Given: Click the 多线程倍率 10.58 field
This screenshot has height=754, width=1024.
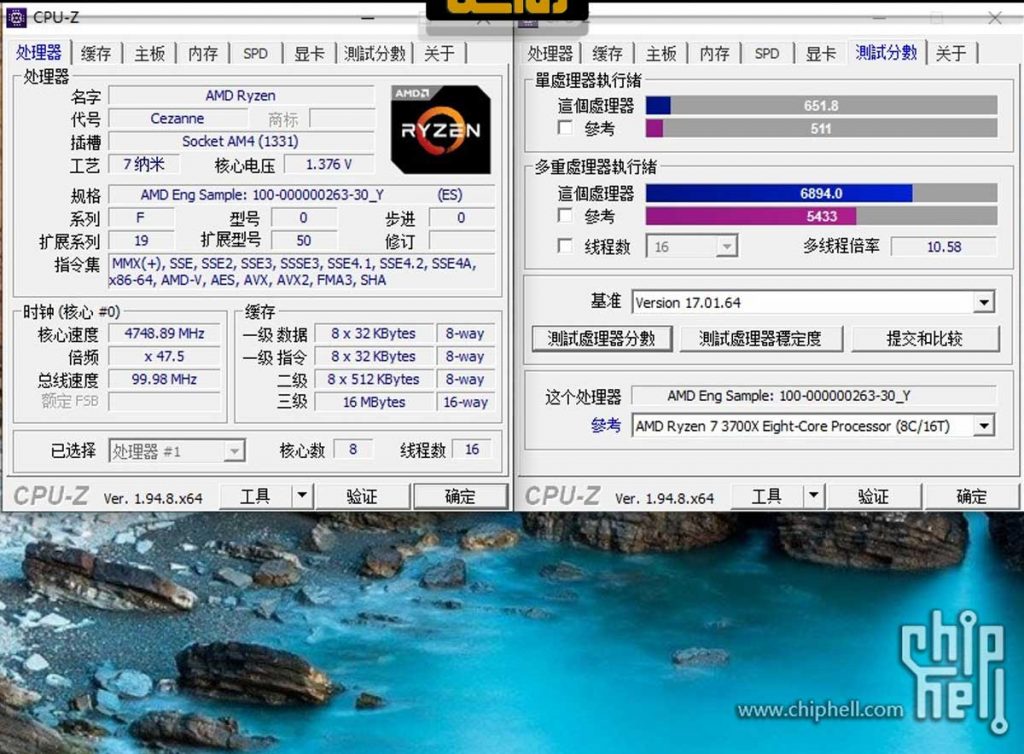Looking at the screenshot, I should pos(944,247).
